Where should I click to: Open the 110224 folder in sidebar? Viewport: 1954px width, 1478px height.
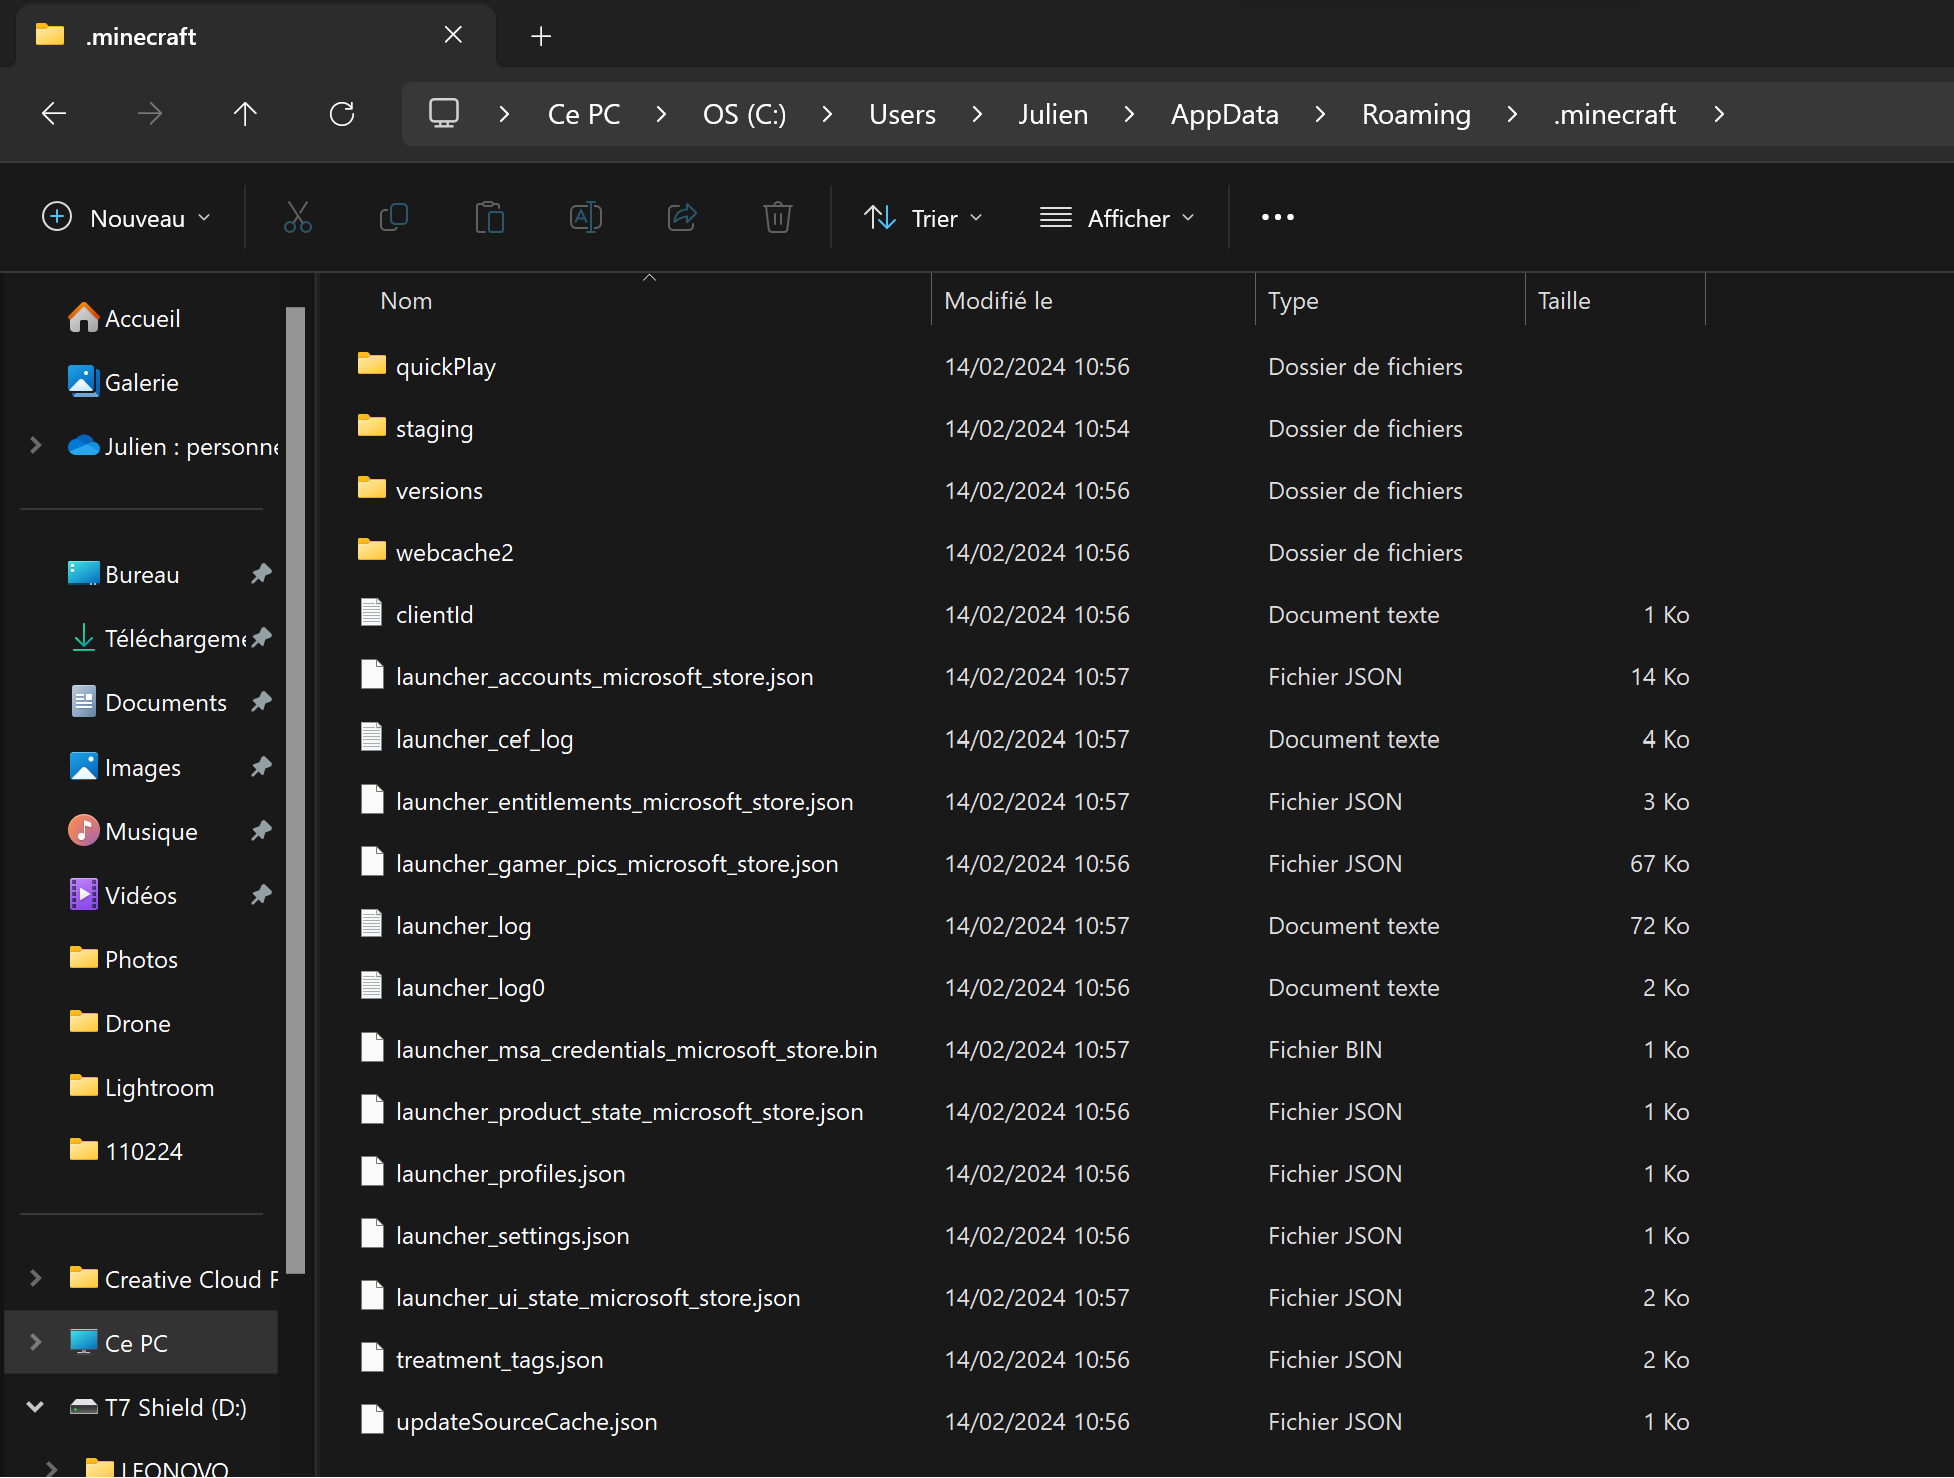click(125, 1151)
